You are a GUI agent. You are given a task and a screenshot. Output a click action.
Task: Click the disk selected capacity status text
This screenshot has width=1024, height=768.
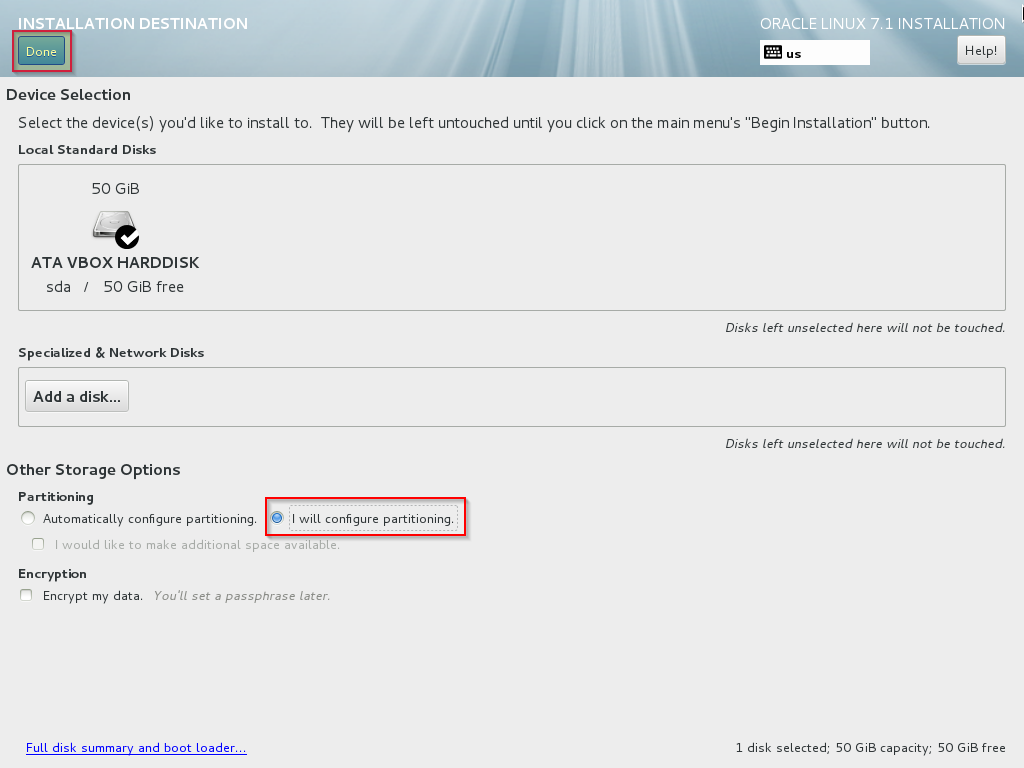871,748
